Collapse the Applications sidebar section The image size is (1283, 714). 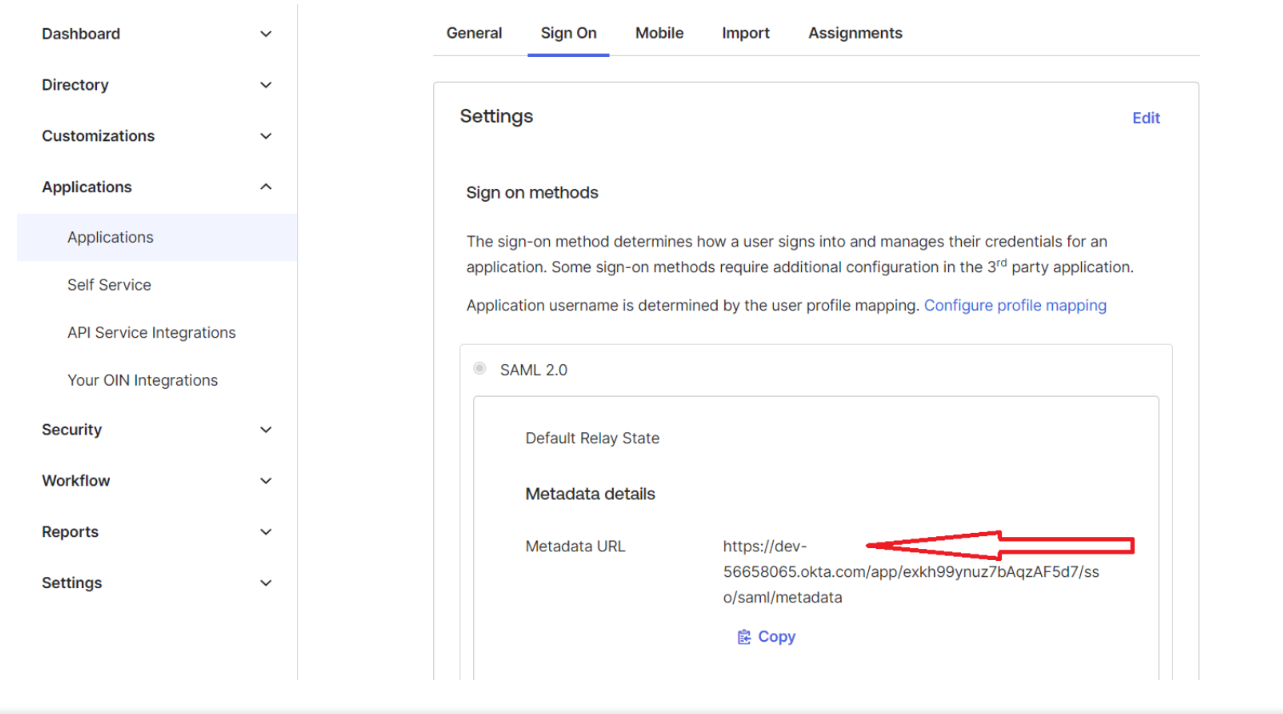(266, 187)
